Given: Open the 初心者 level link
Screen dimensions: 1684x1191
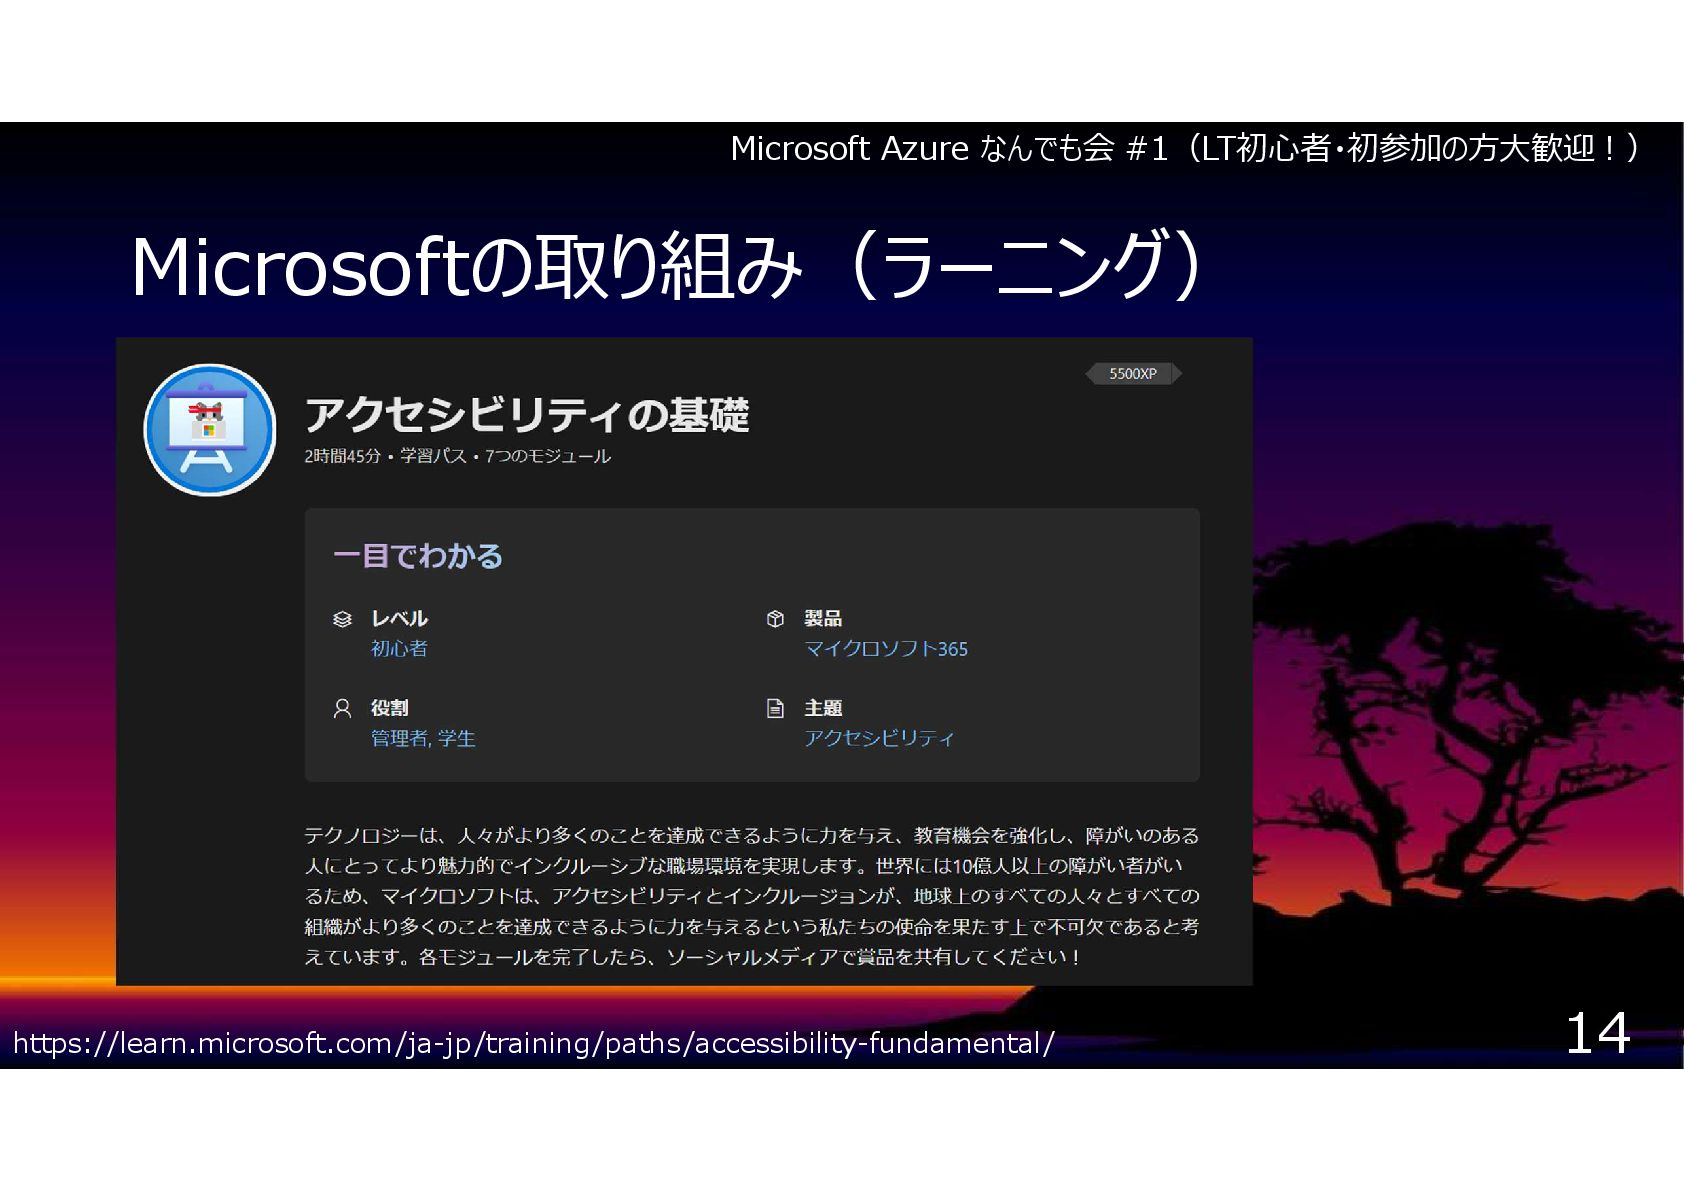Looking at the screenshot, I should point(399,648).
